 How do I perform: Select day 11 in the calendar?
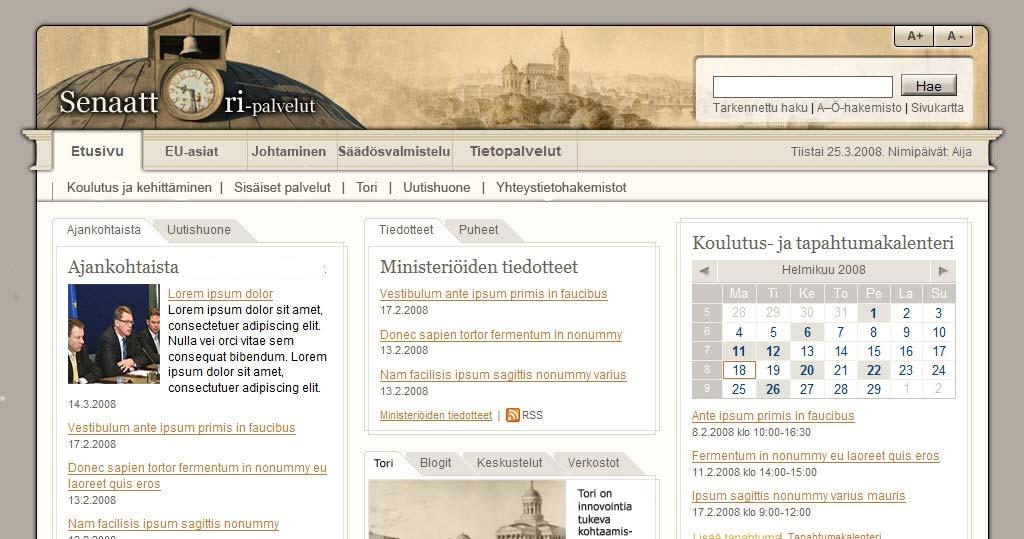(x=739, y=351)
